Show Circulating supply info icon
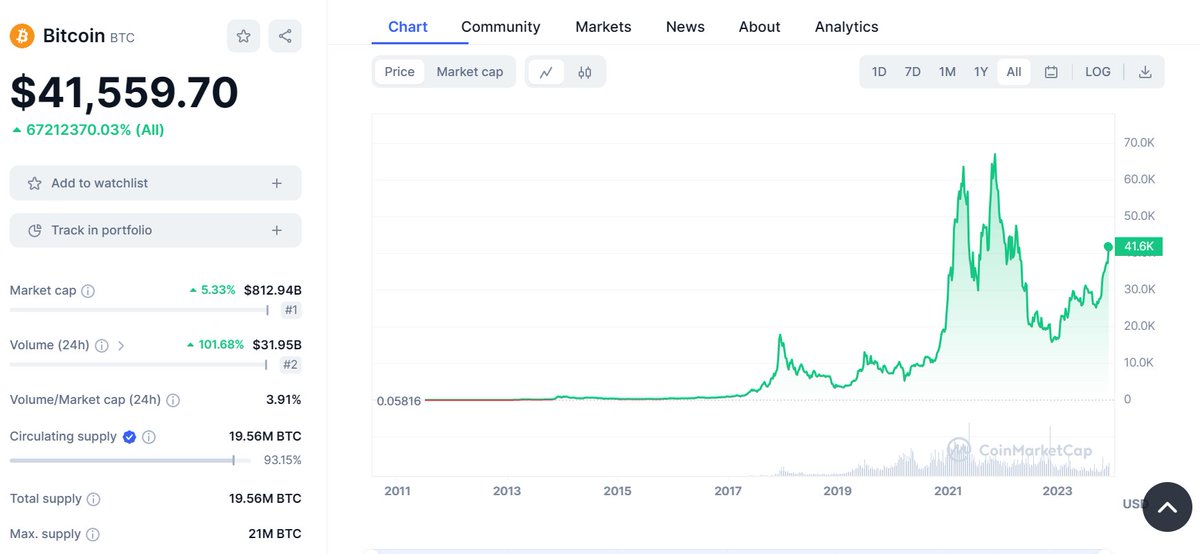The height and width of the screenshot is (554, 1200). (x=149, y=437)
